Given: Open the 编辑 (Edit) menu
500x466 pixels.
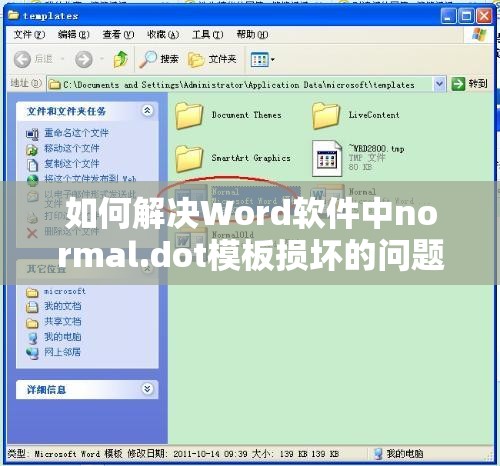Looking at the screenshot, I should point(74,34).
